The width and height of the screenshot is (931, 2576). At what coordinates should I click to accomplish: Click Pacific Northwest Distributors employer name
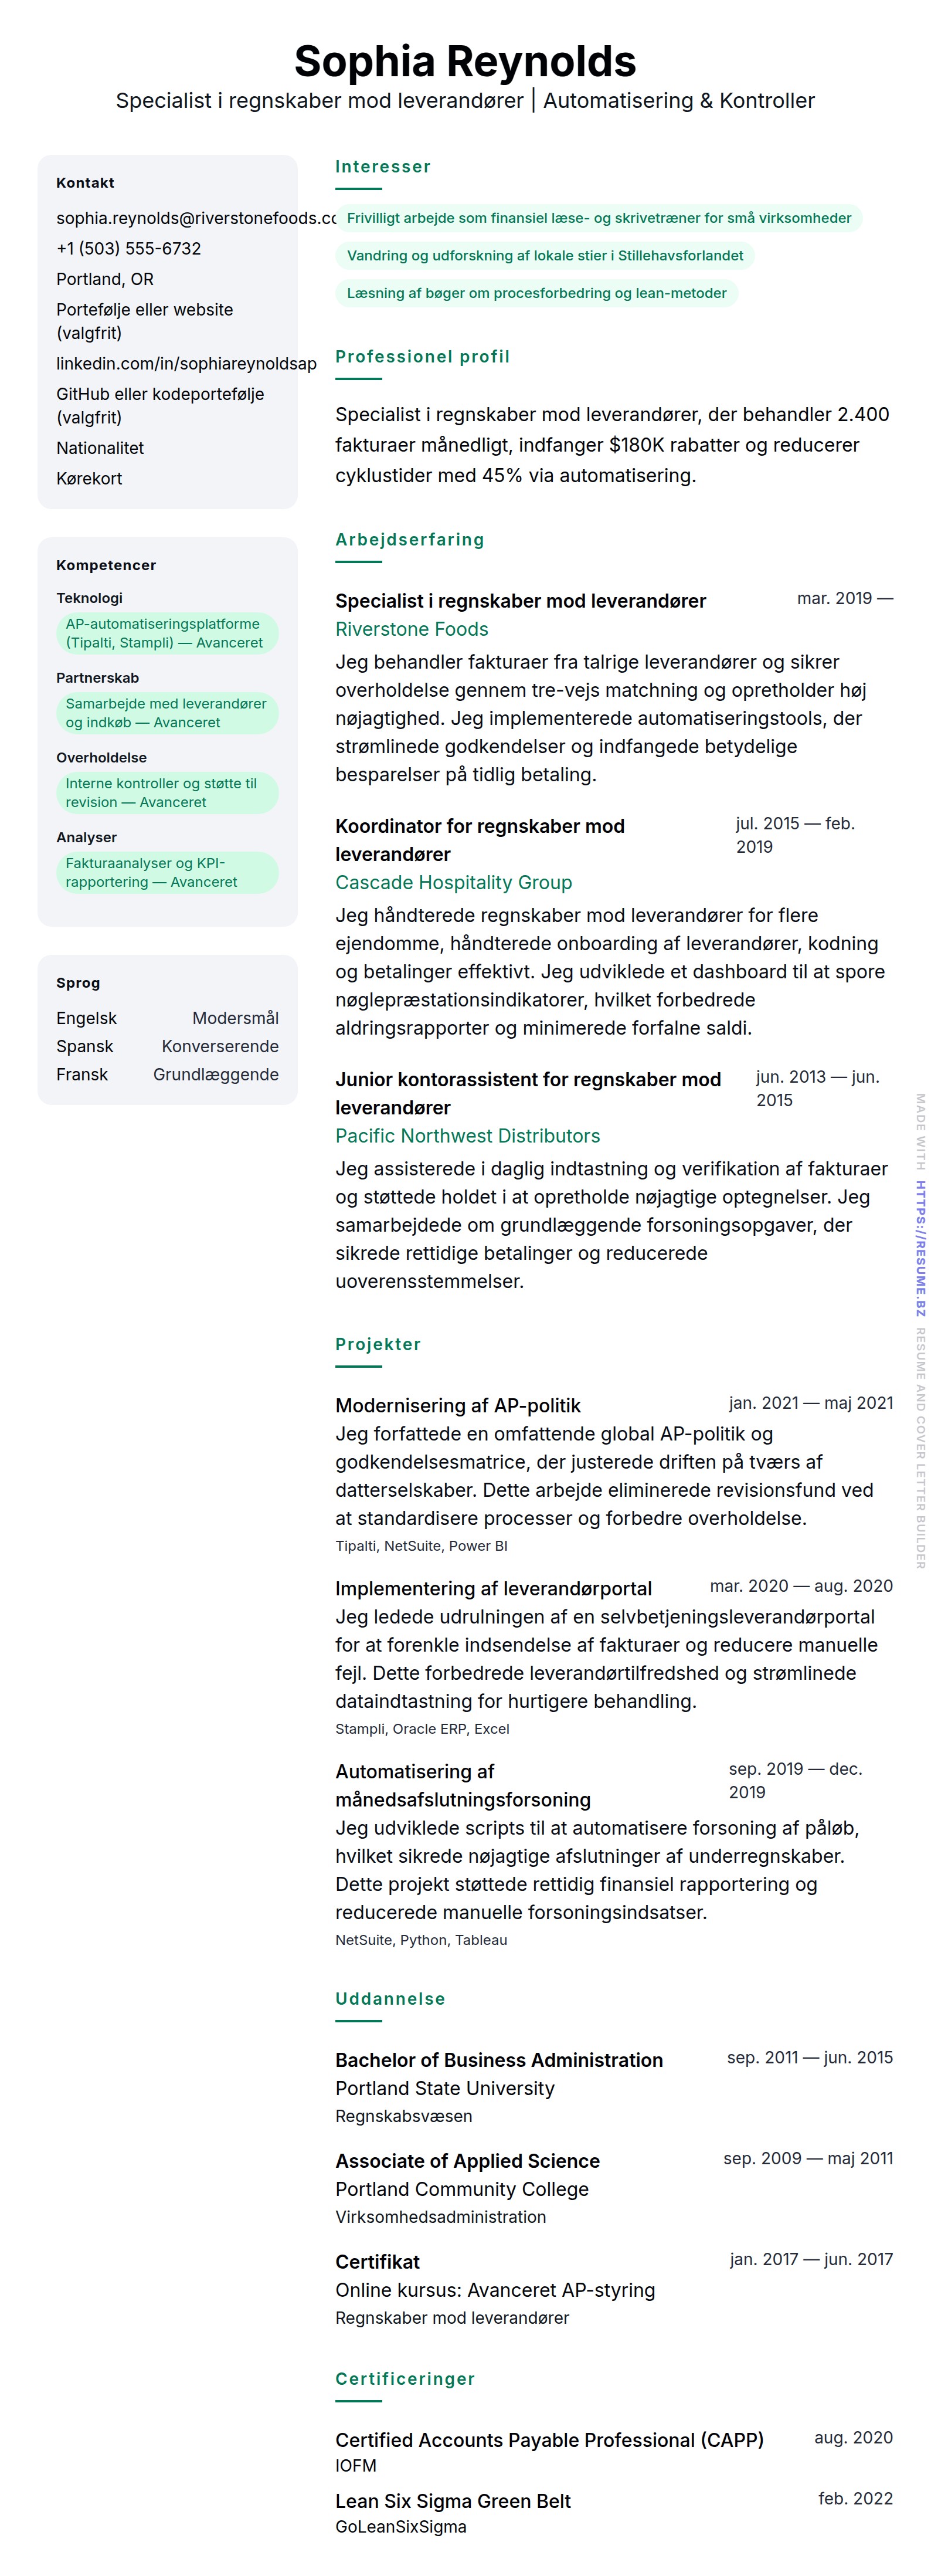pos(467,1136)
